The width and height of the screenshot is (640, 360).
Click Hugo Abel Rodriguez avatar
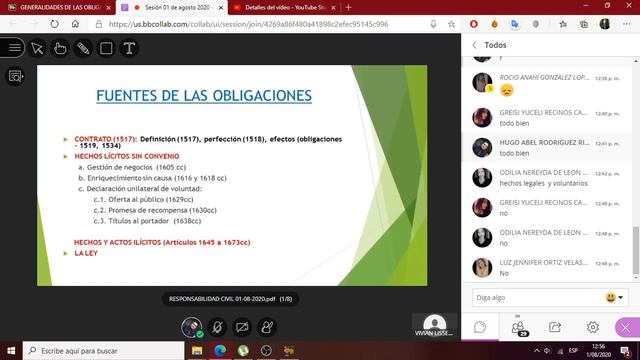(482, 147)
